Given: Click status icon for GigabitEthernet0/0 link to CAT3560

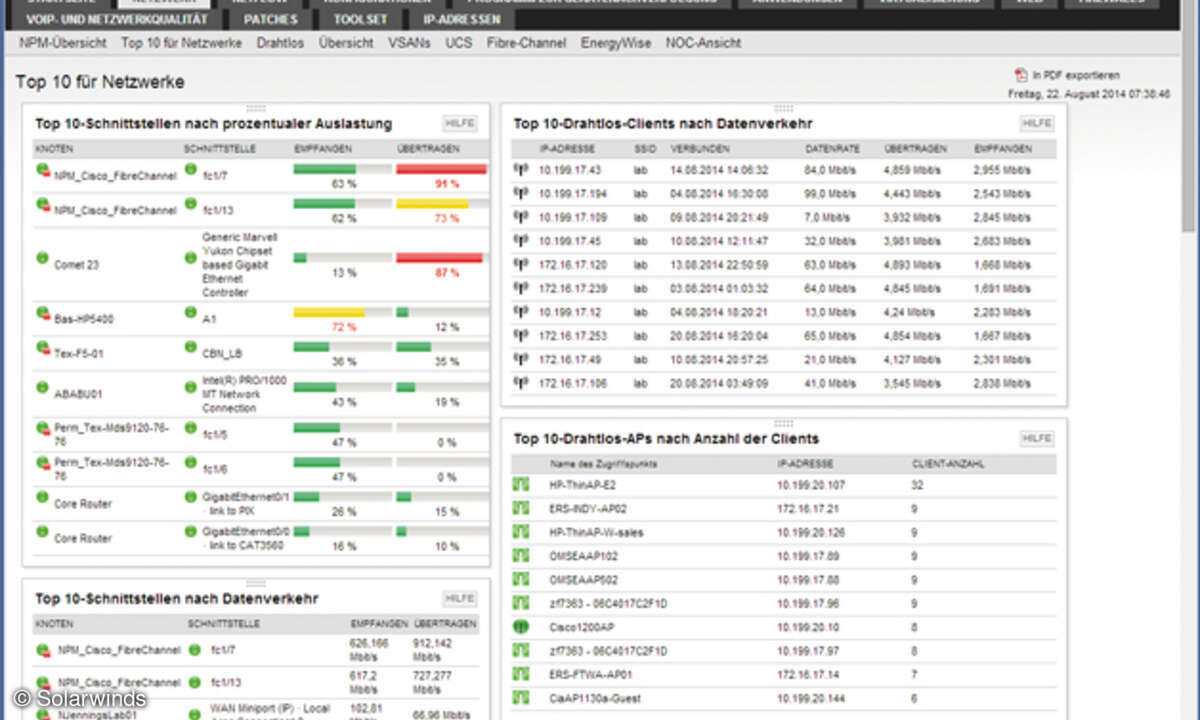Looking at the screenshot, I should click(190, 531).
